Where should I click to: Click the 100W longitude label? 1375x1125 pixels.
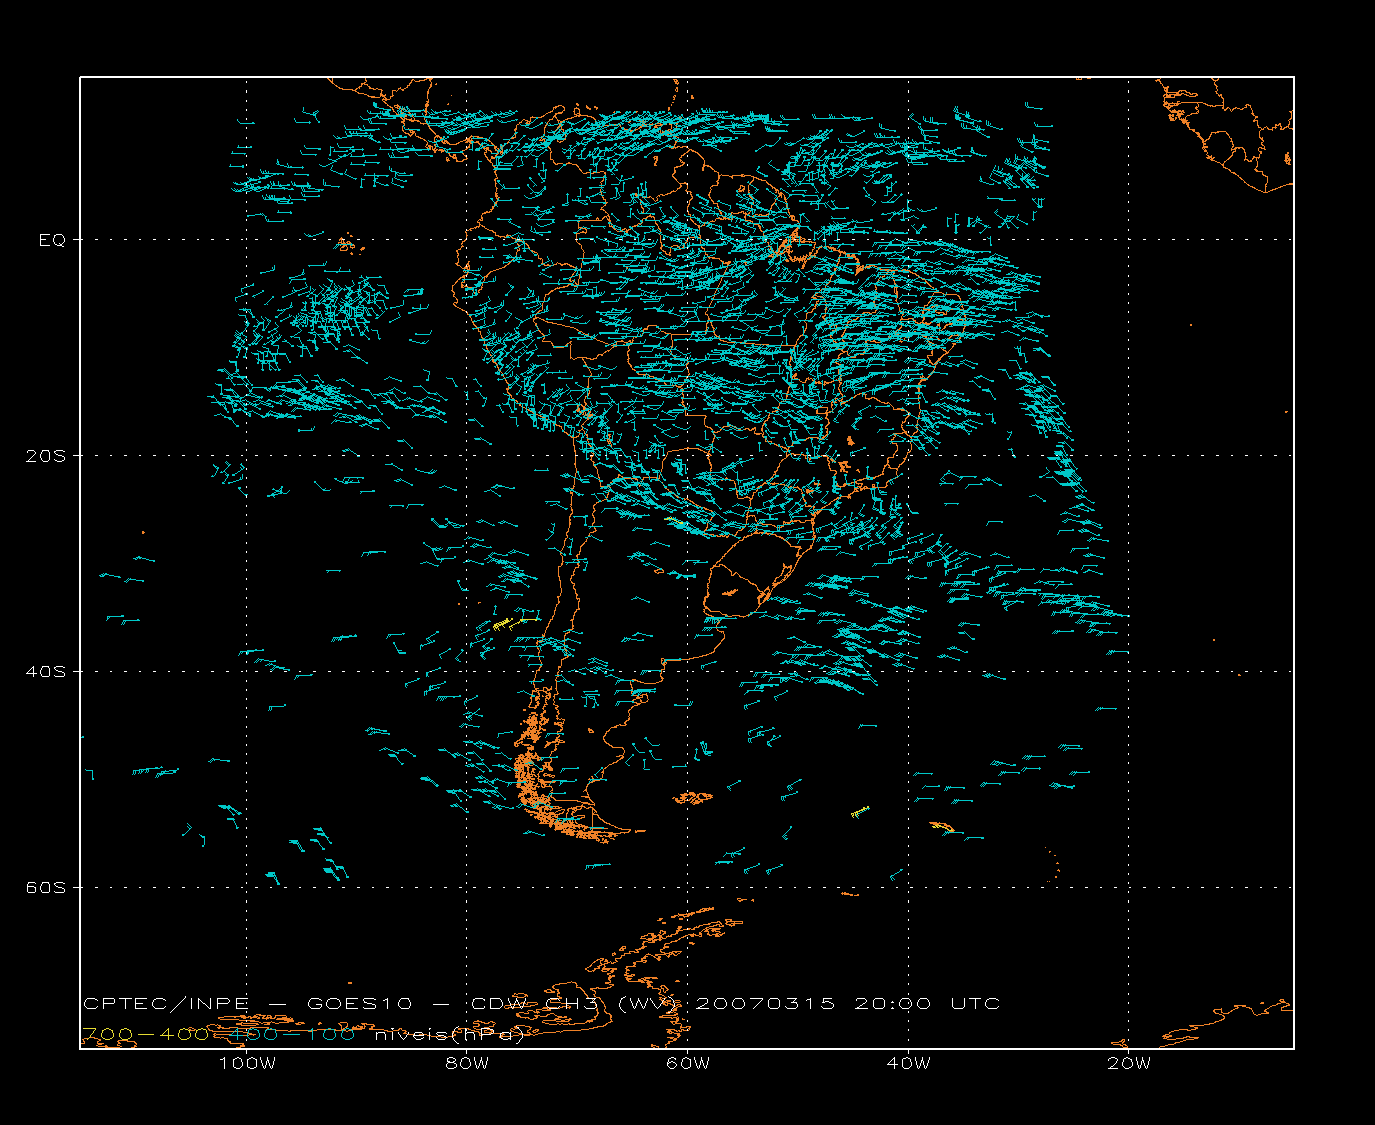[247, 1063]
